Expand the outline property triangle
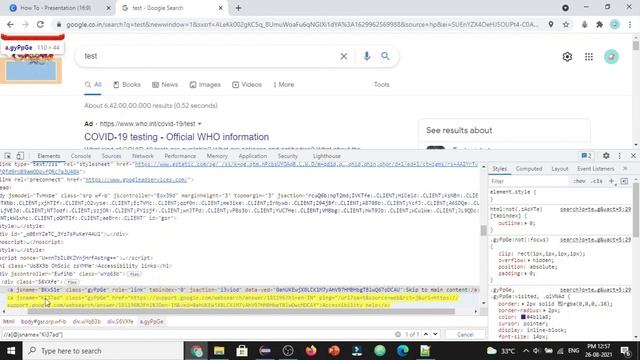The width and height of the screenshot is (640, 360). click(526, 223)
